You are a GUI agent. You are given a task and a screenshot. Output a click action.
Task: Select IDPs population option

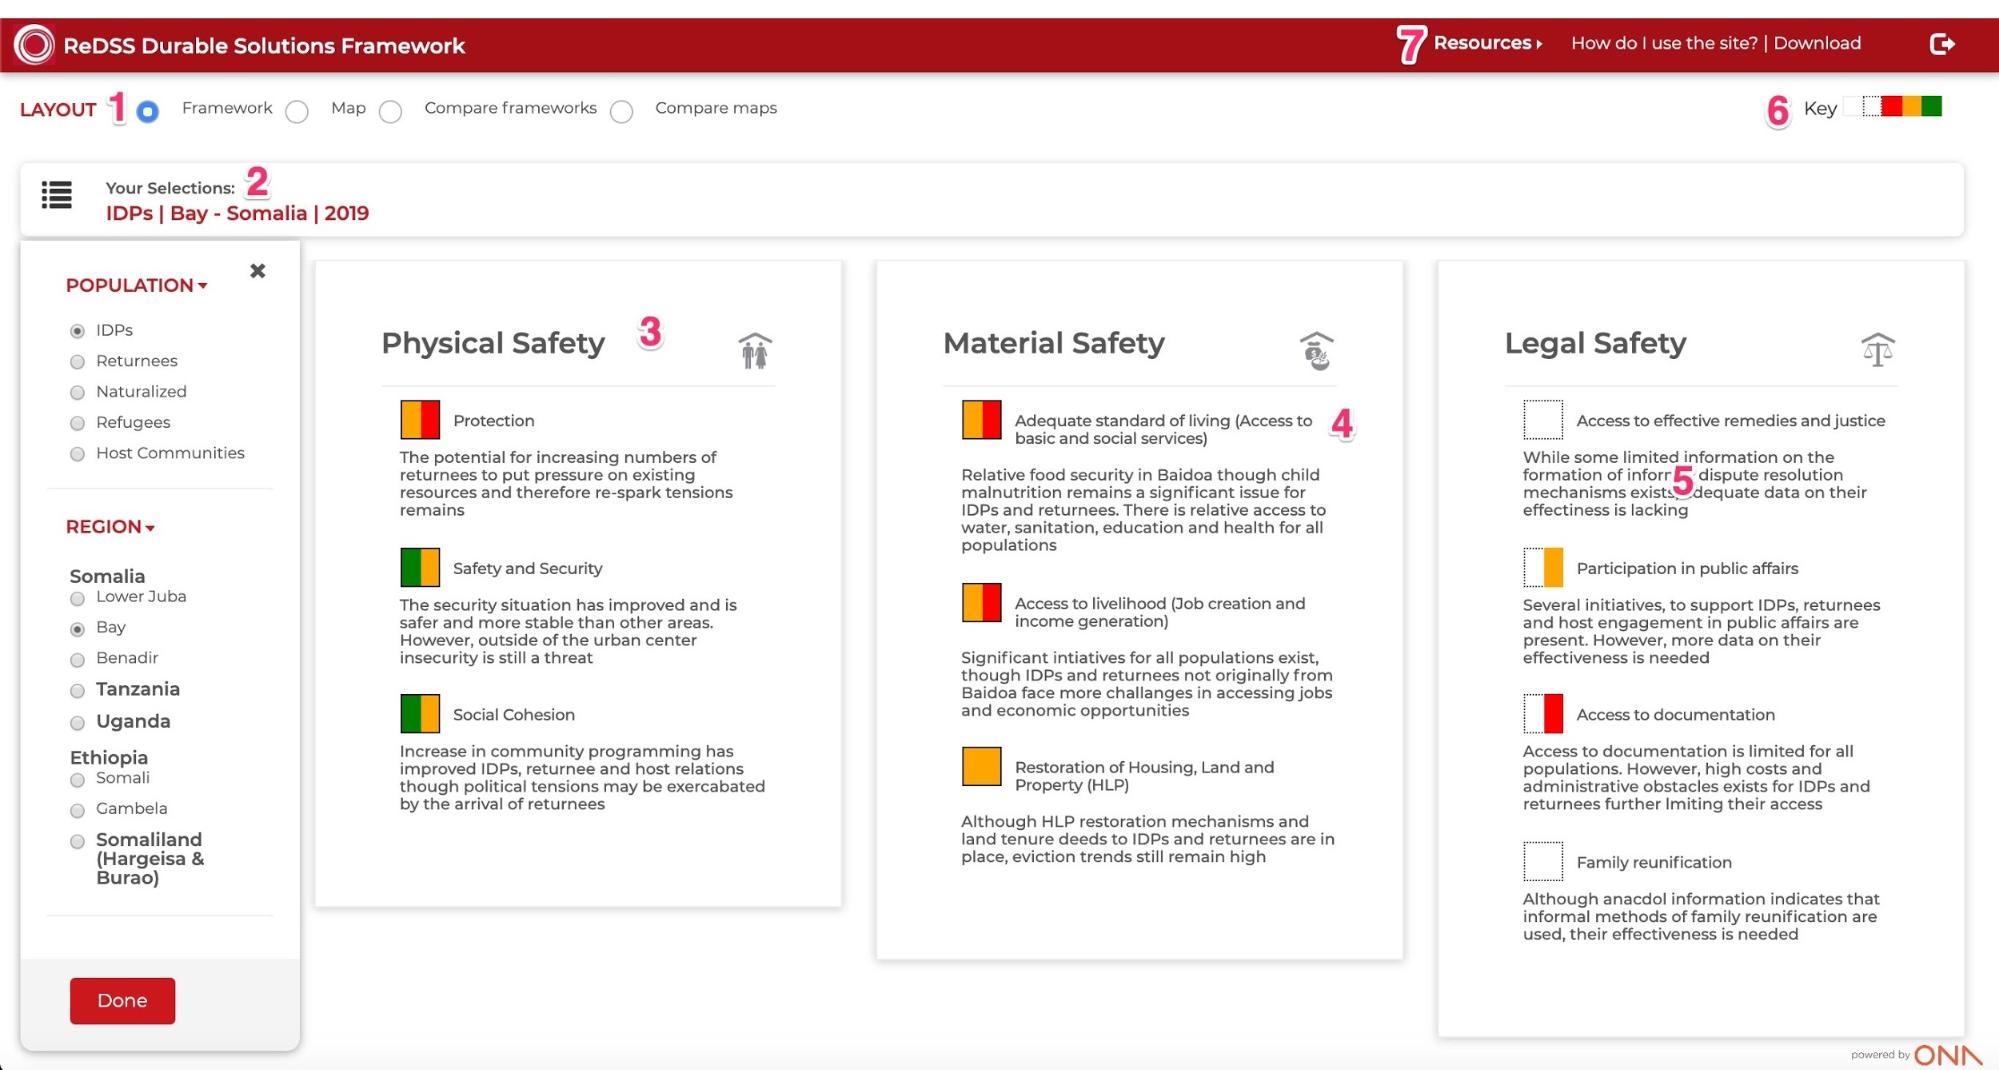click(77, 331)
